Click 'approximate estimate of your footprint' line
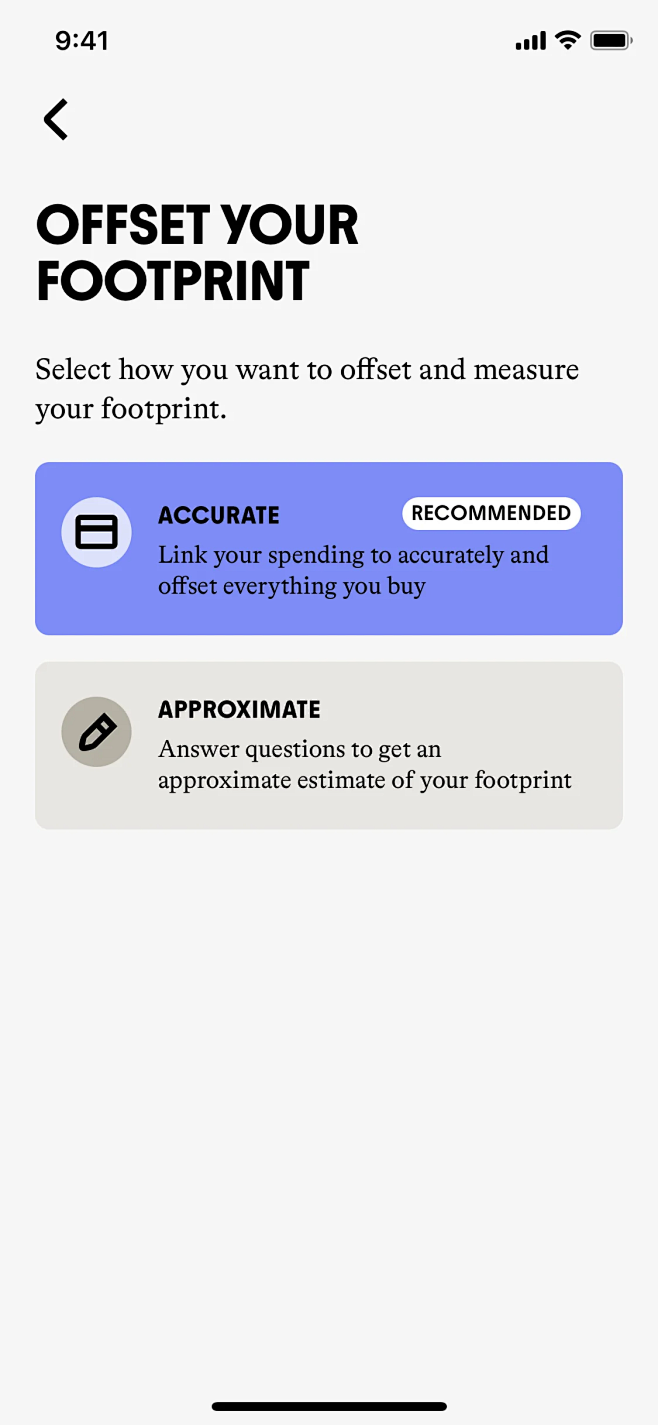658x1425 pixels. 365,780
